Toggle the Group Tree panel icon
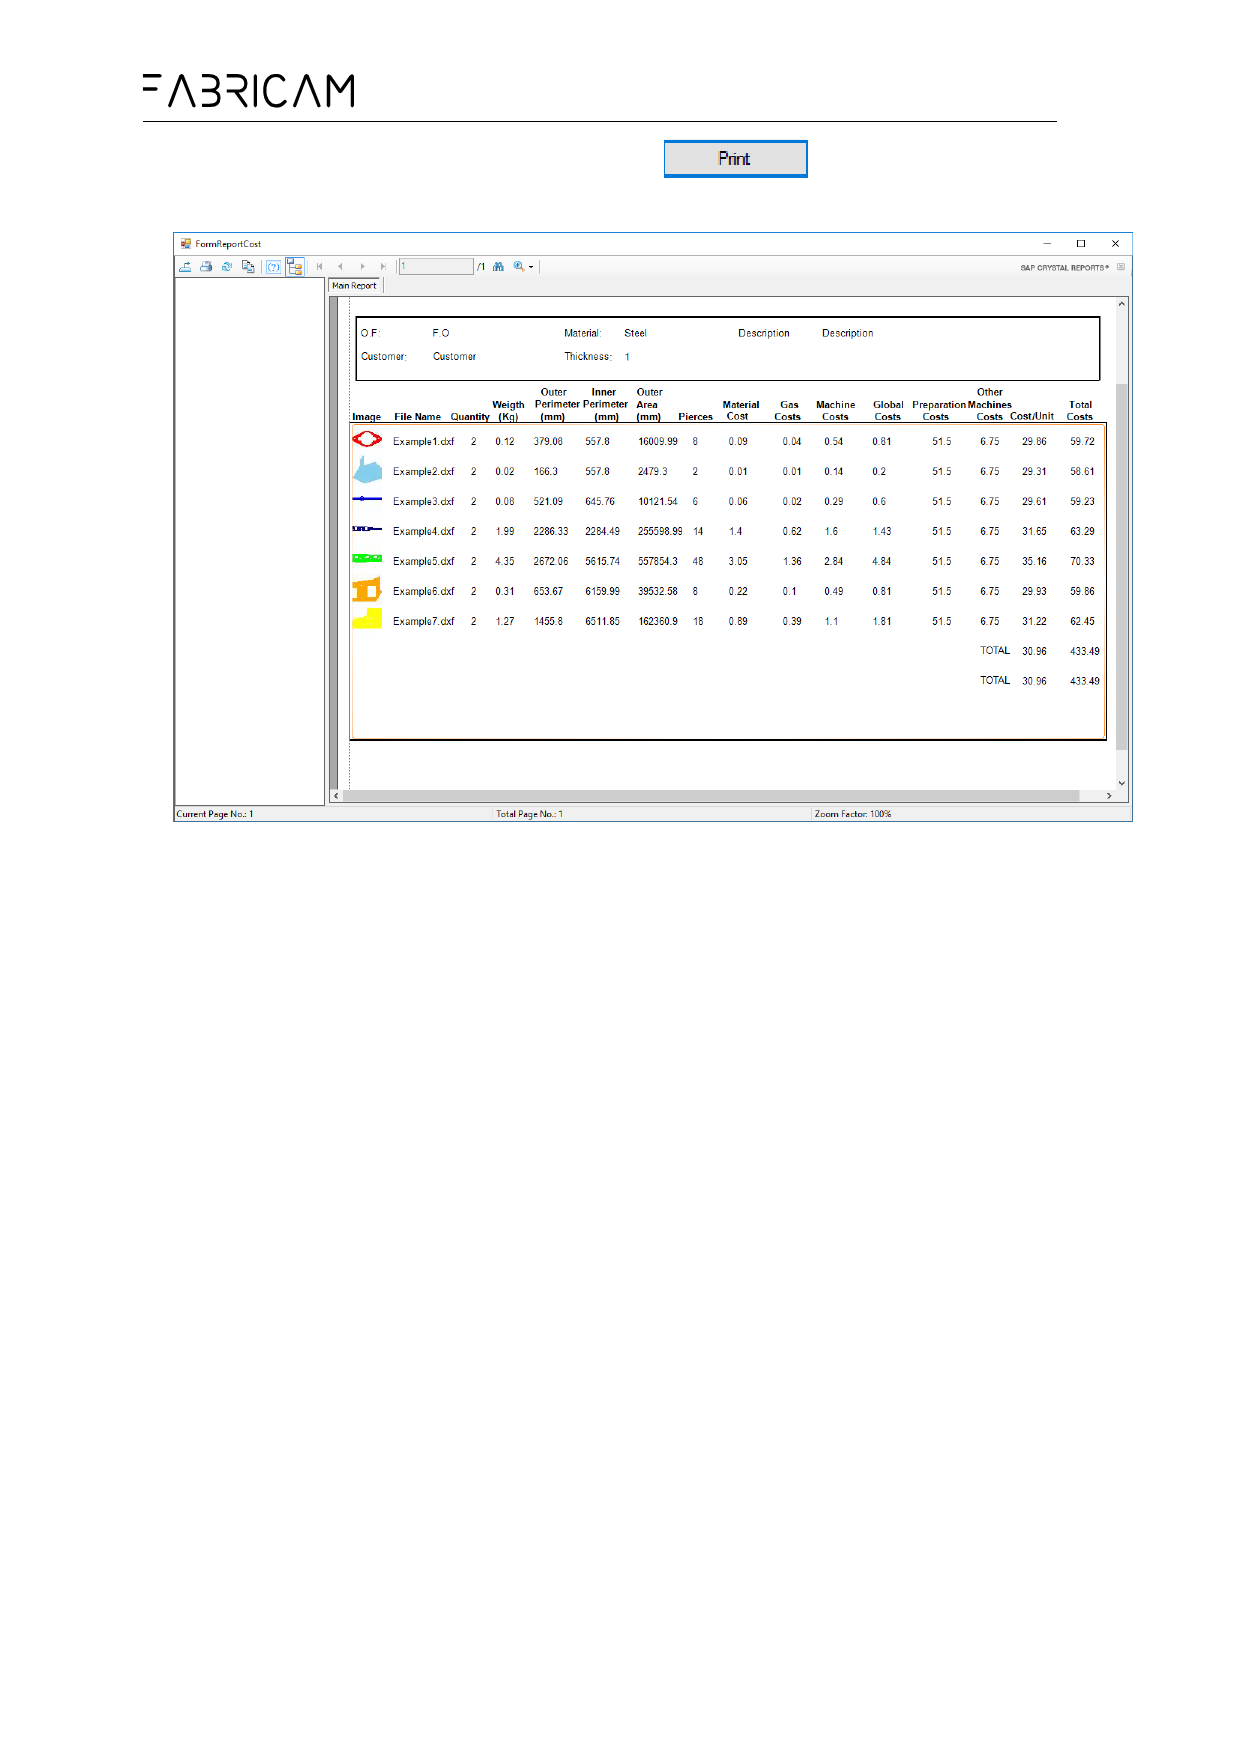The width and height of the screenshot is (1240, 1754). (295, 267)
